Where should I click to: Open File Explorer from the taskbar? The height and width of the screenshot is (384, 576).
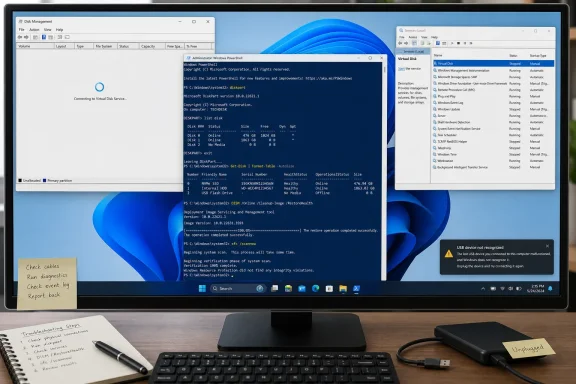(343, 288)
